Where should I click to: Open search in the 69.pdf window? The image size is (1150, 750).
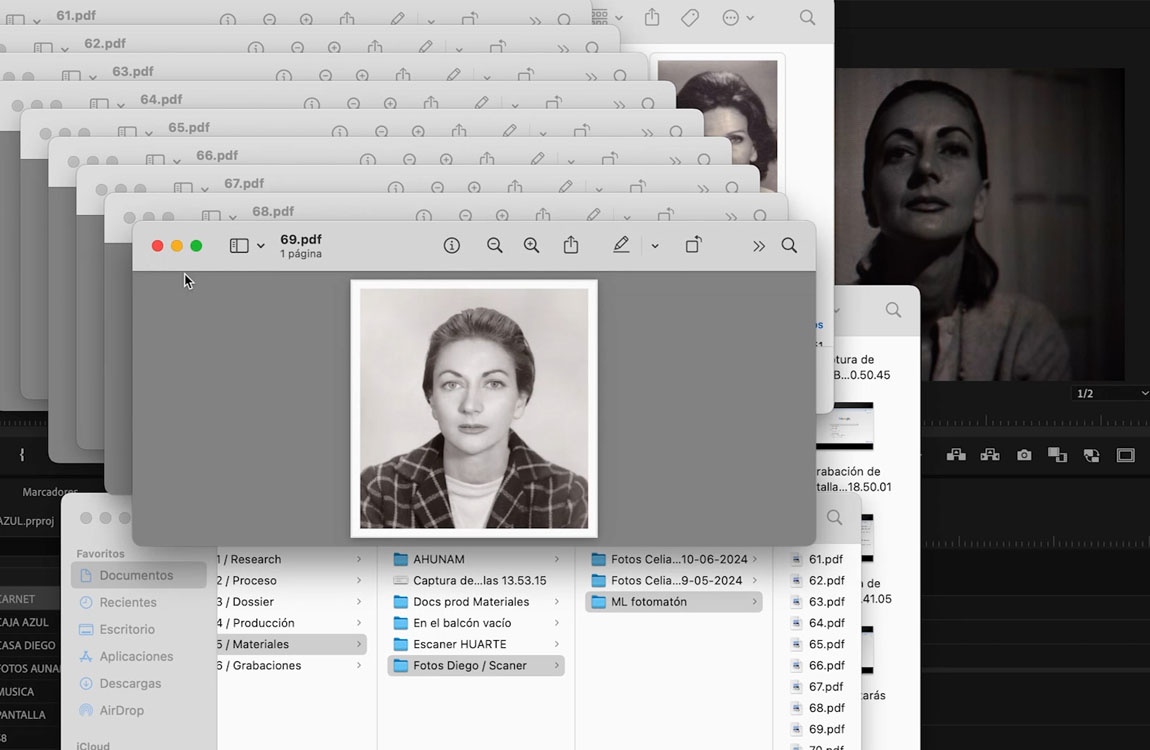789,246
